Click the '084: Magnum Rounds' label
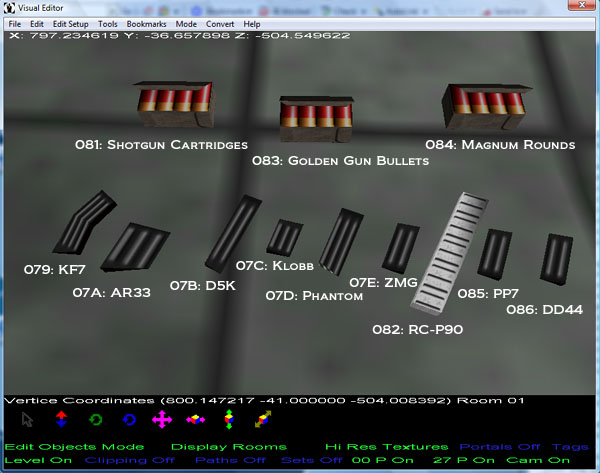600x473 pixels. click(500, 145)
